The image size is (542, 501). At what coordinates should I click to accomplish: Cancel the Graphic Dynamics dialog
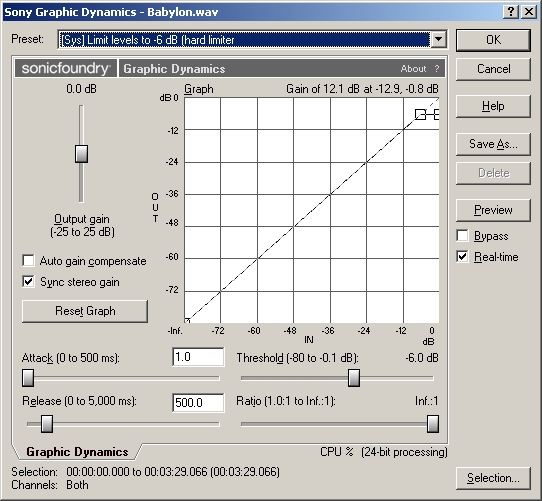[x=493, y=69]
